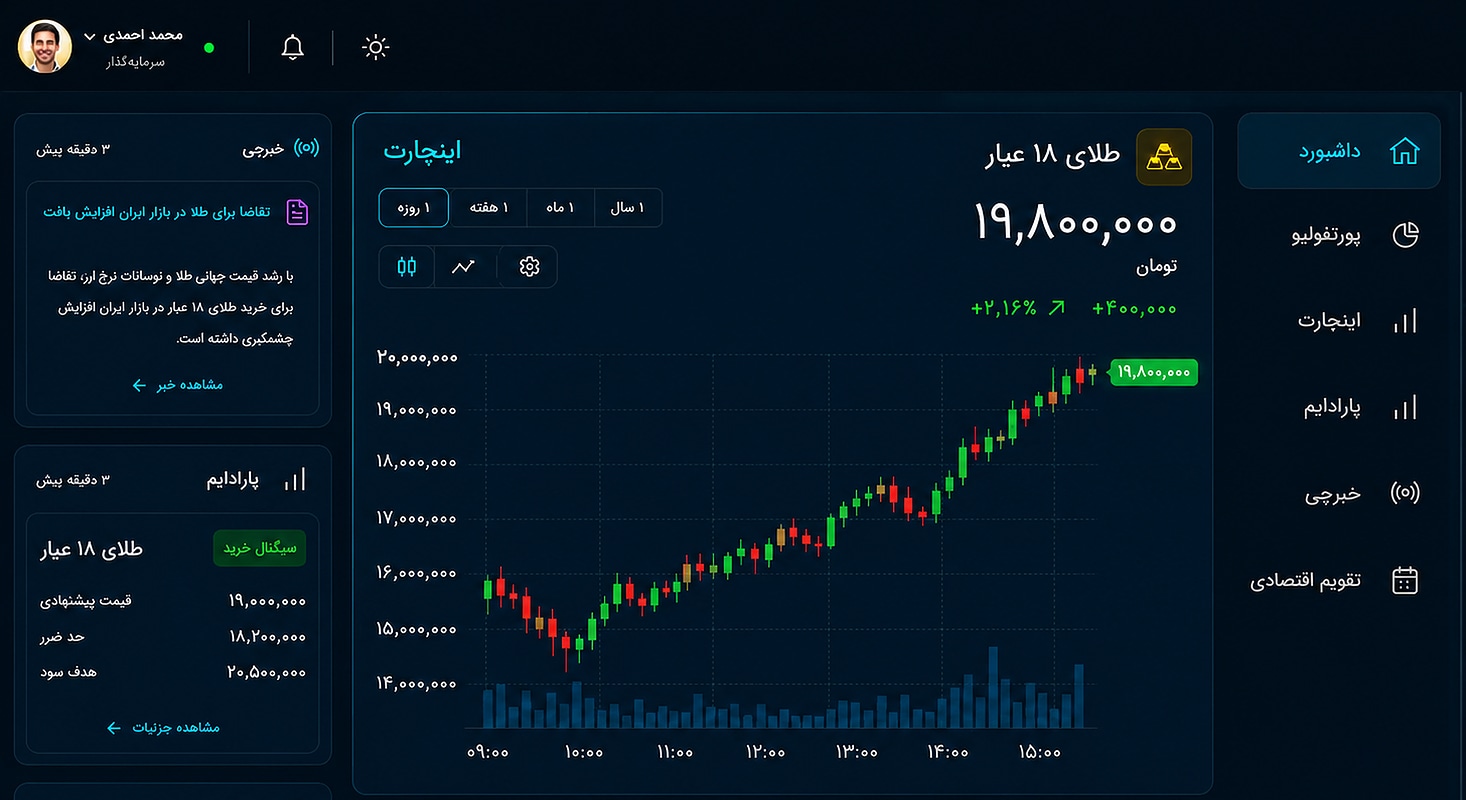Screen dimensions: 1466x800
Task: Open پارادایم from the sidebar menu
Action: (1332, 408)
